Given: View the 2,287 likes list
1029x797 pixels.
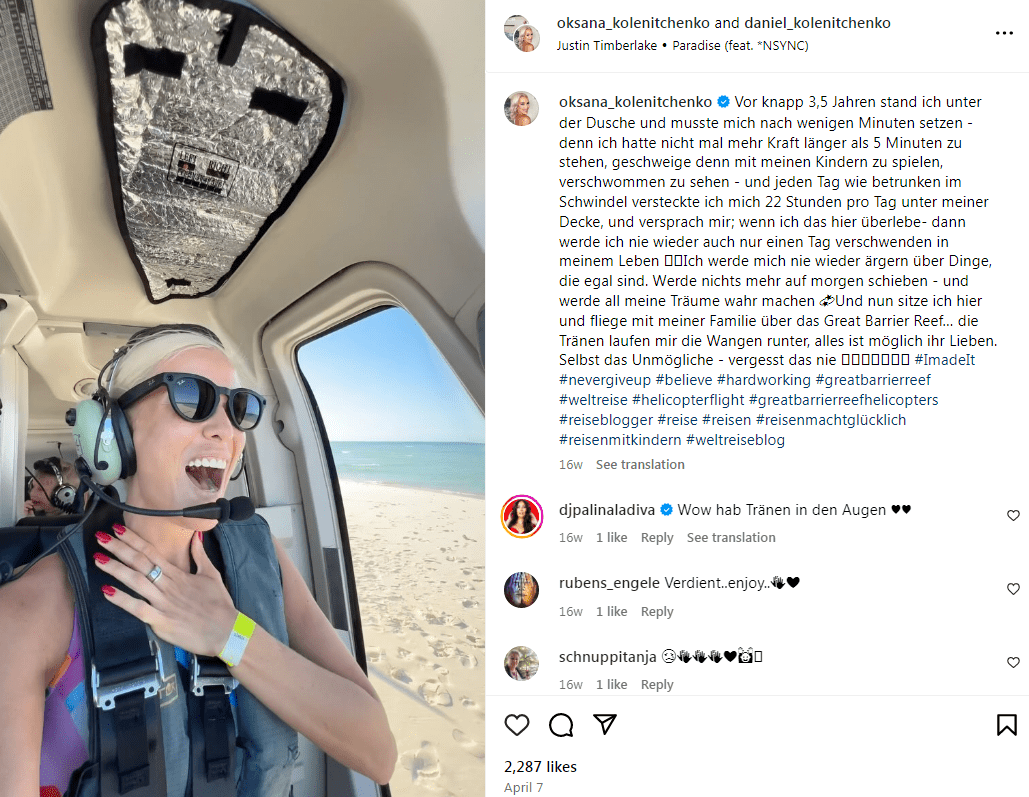Looking at the screenshot, I should pyautogui.click(x=540, y=767).
